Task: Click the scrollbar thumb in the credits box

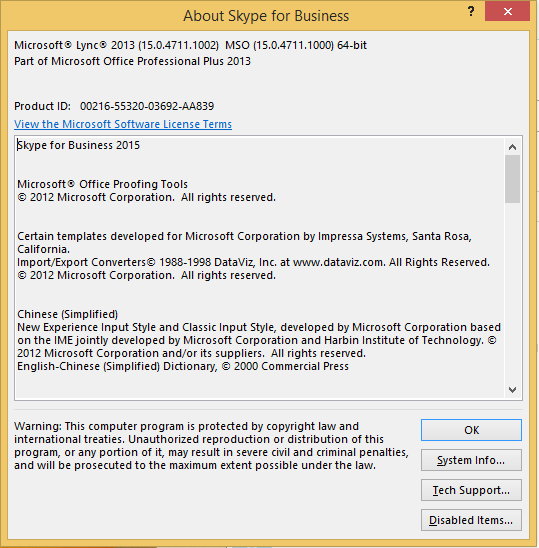Action: (x=512, y=179)
